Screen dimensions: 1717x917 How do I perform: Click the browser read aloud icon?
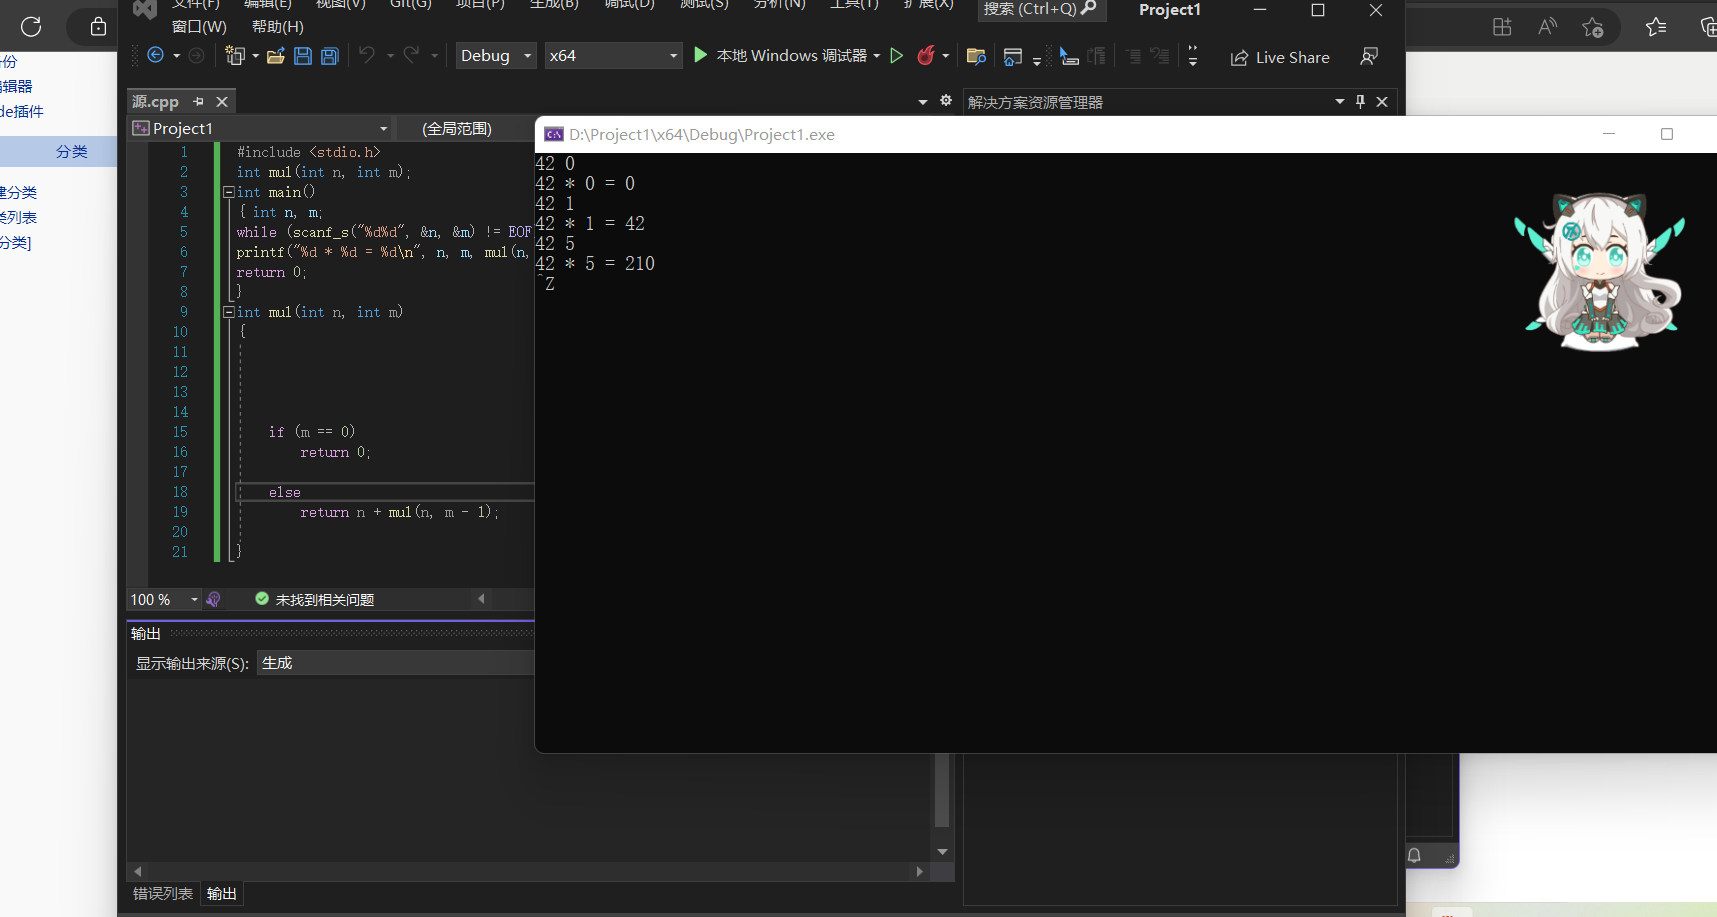1548,27
